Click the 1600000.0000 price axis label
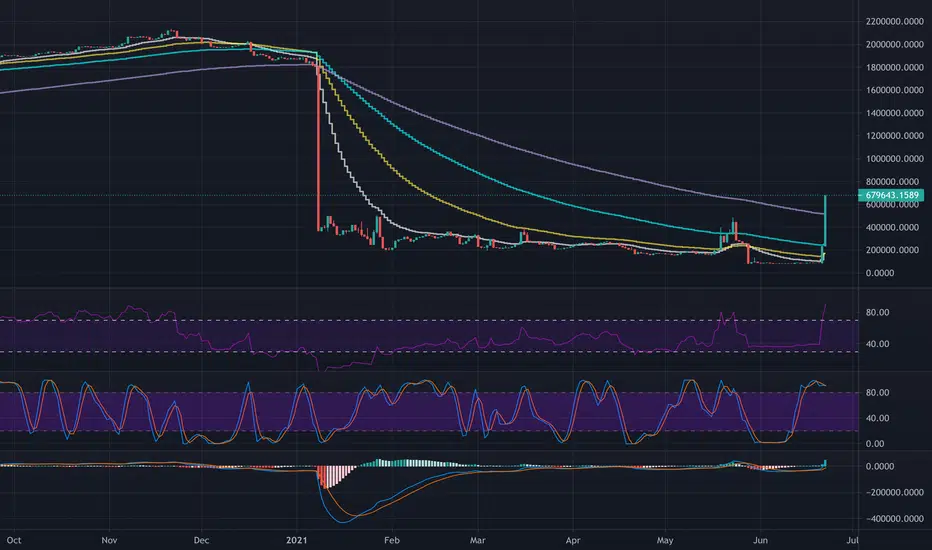This screenshot has height=550, width=932. [x=895, y=90]
